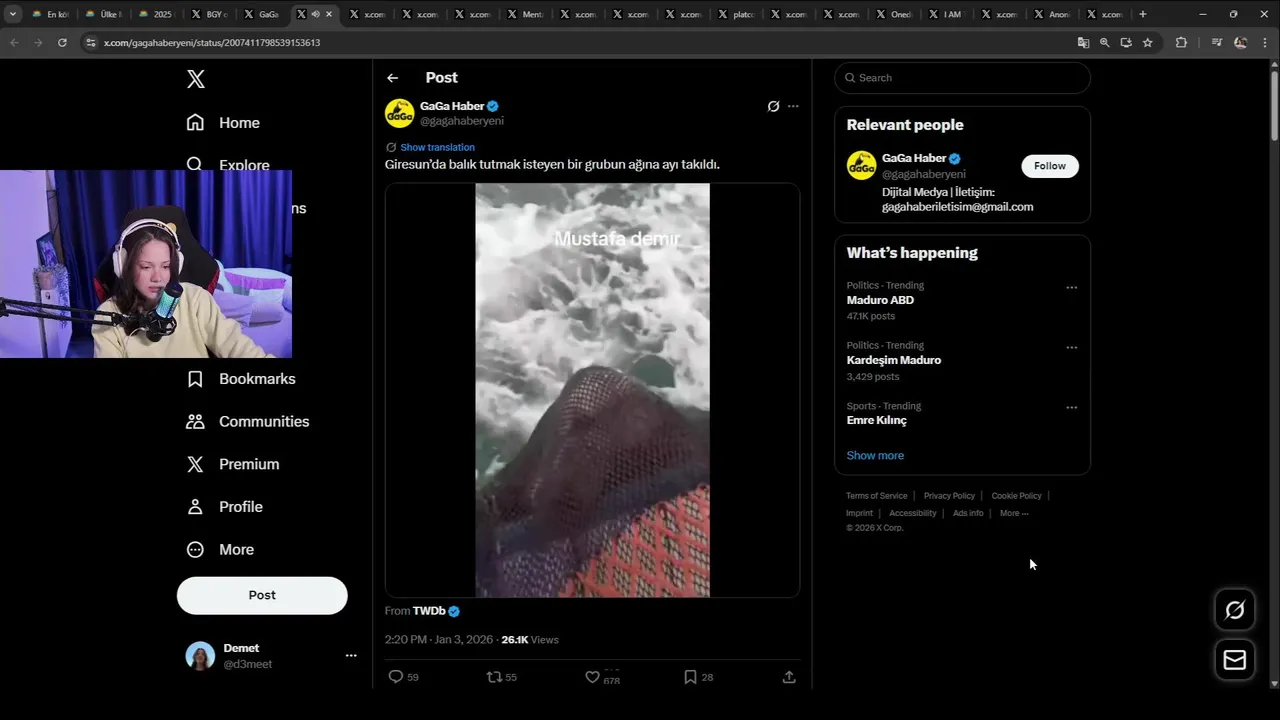Reply to the post via comment icon

point(396,677)
